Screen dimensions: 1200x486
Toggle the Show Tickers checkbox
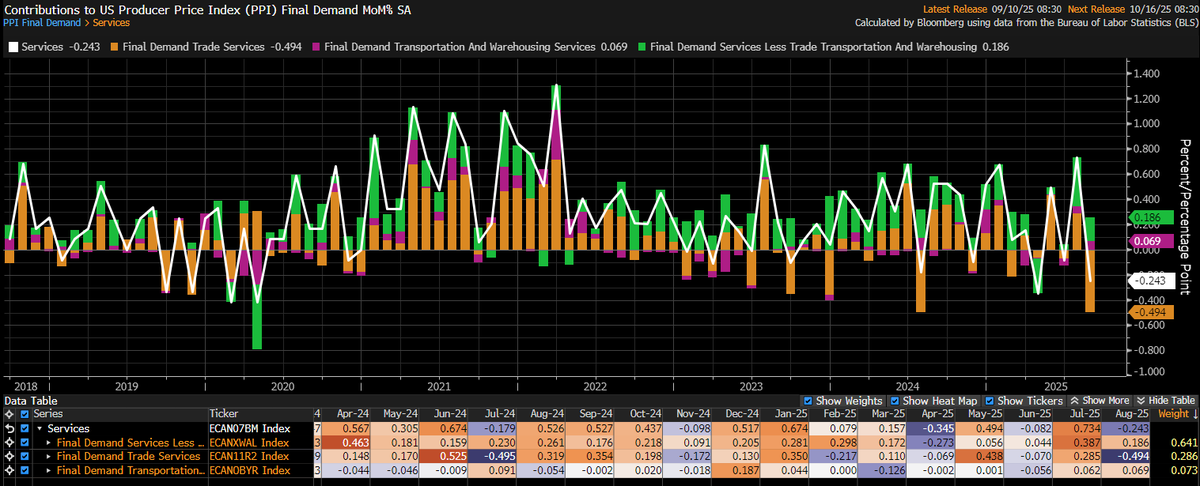[992, 400]
